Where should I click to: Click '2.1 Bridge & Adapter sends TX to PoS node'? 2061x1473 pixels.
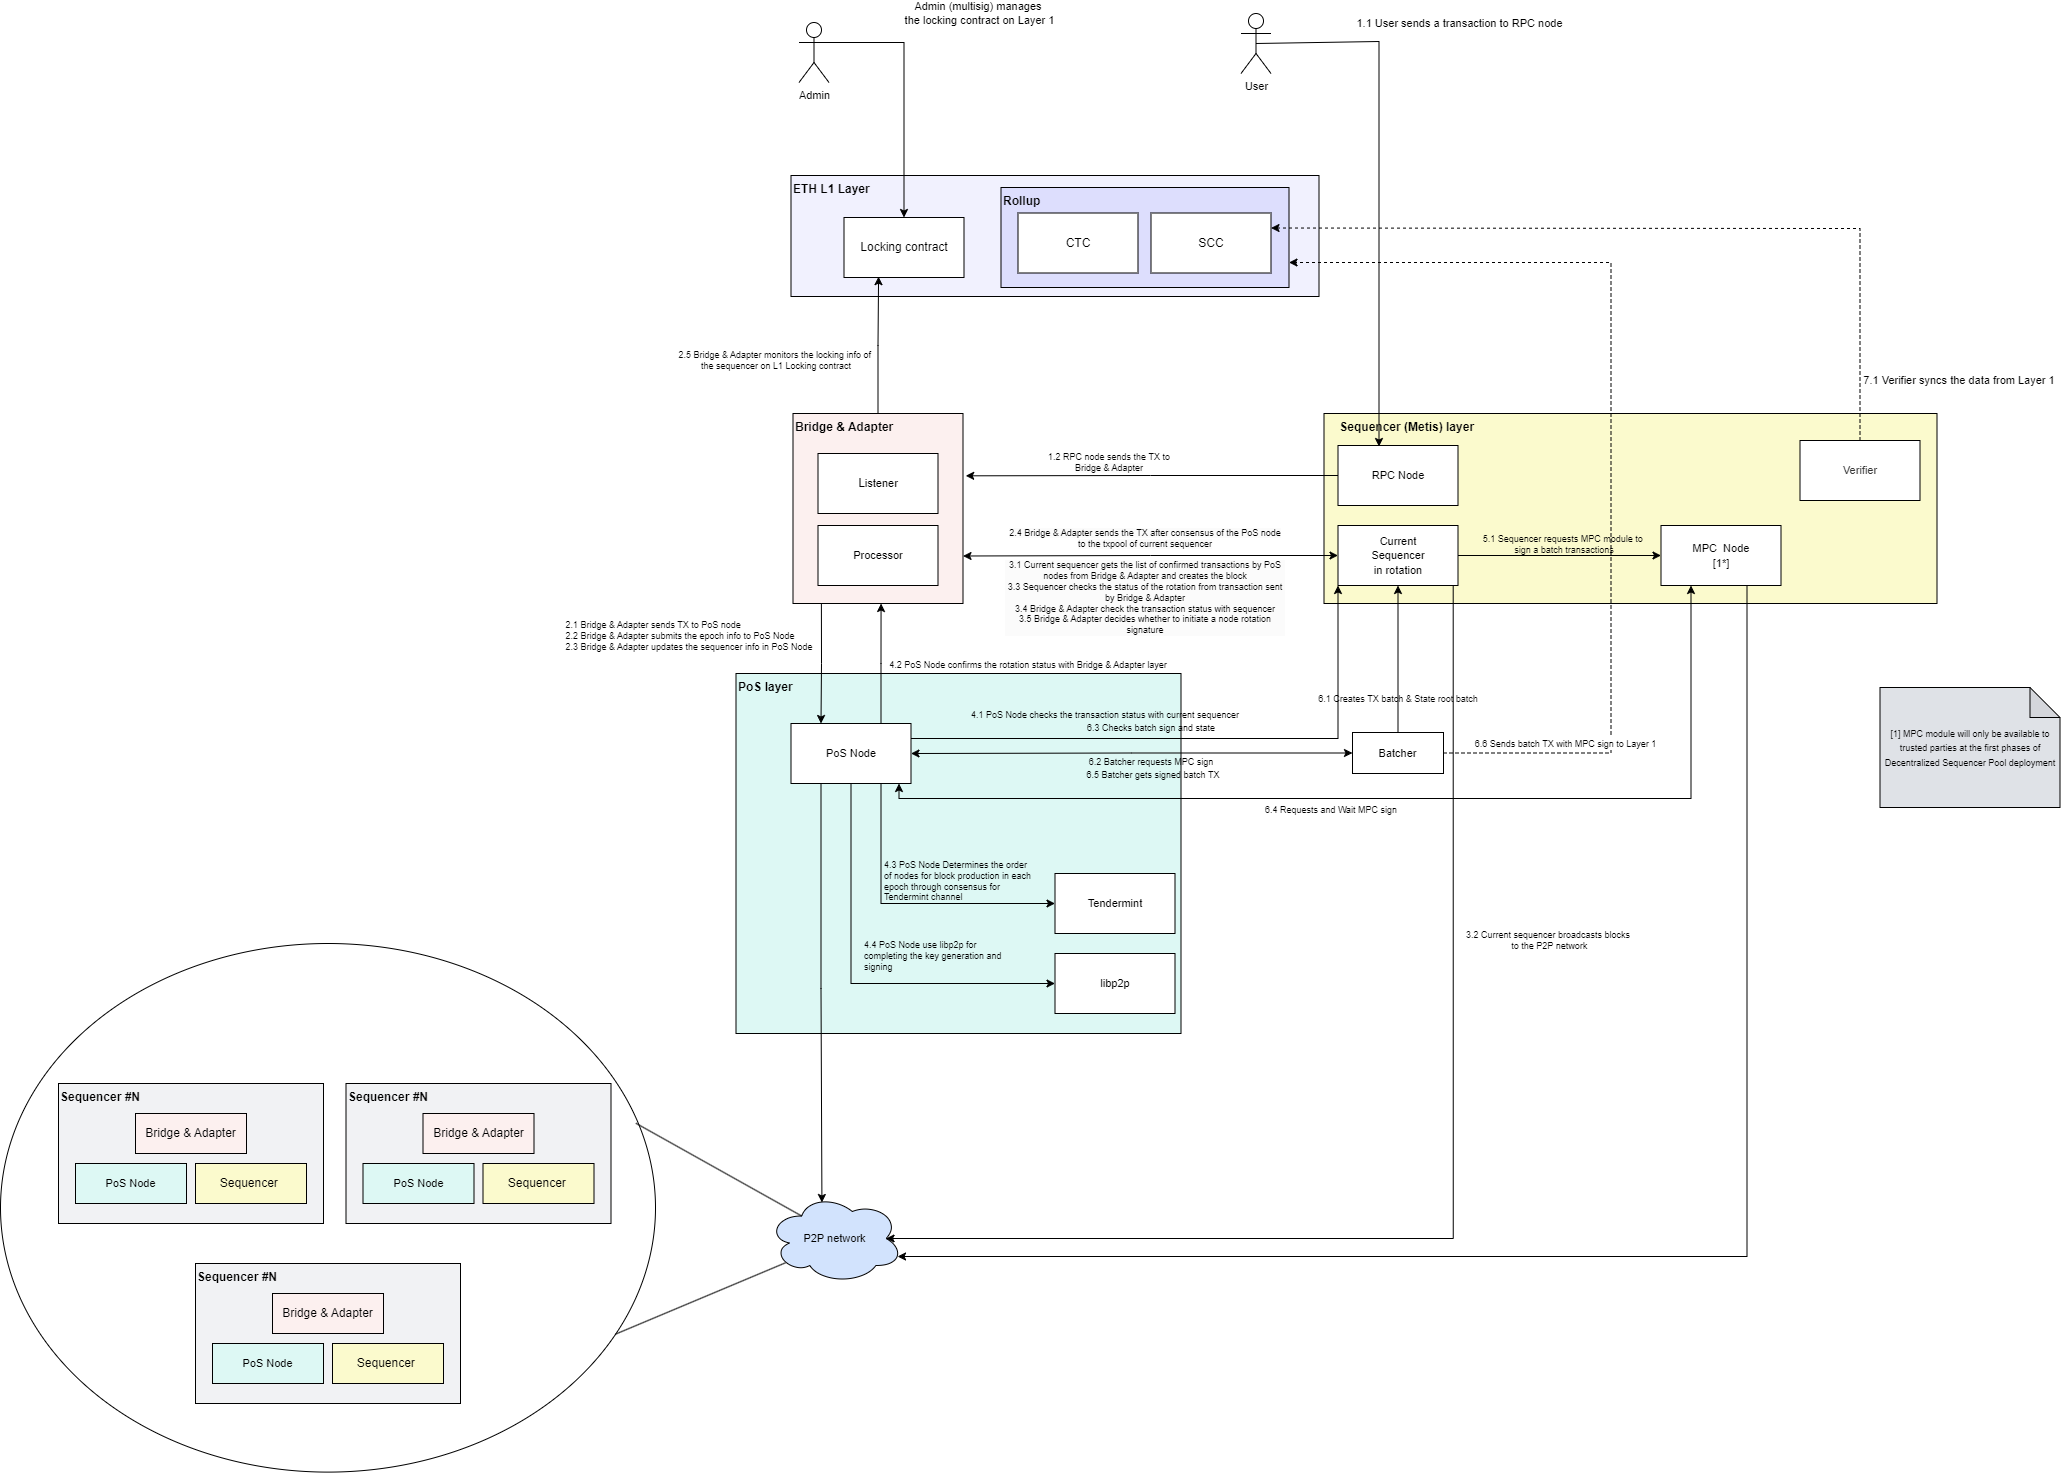click(x=653, y=625)
